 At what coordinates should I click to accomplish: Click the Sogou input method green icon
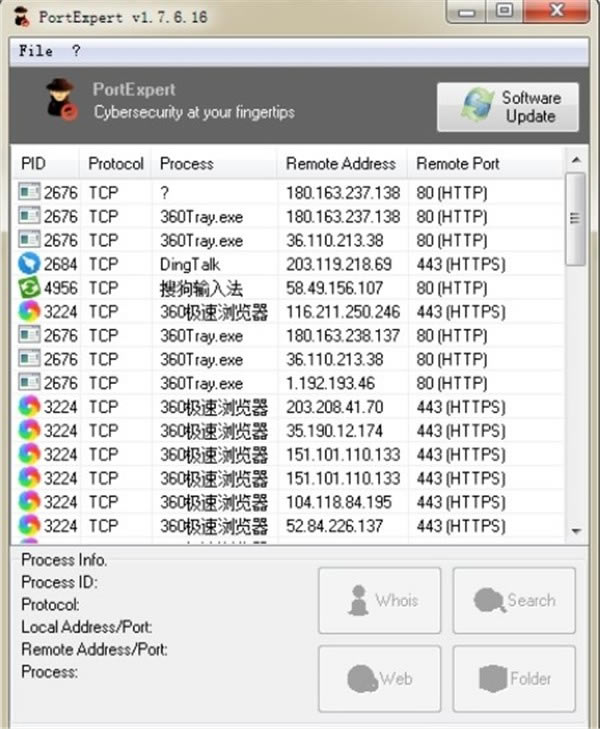point(29,287)
